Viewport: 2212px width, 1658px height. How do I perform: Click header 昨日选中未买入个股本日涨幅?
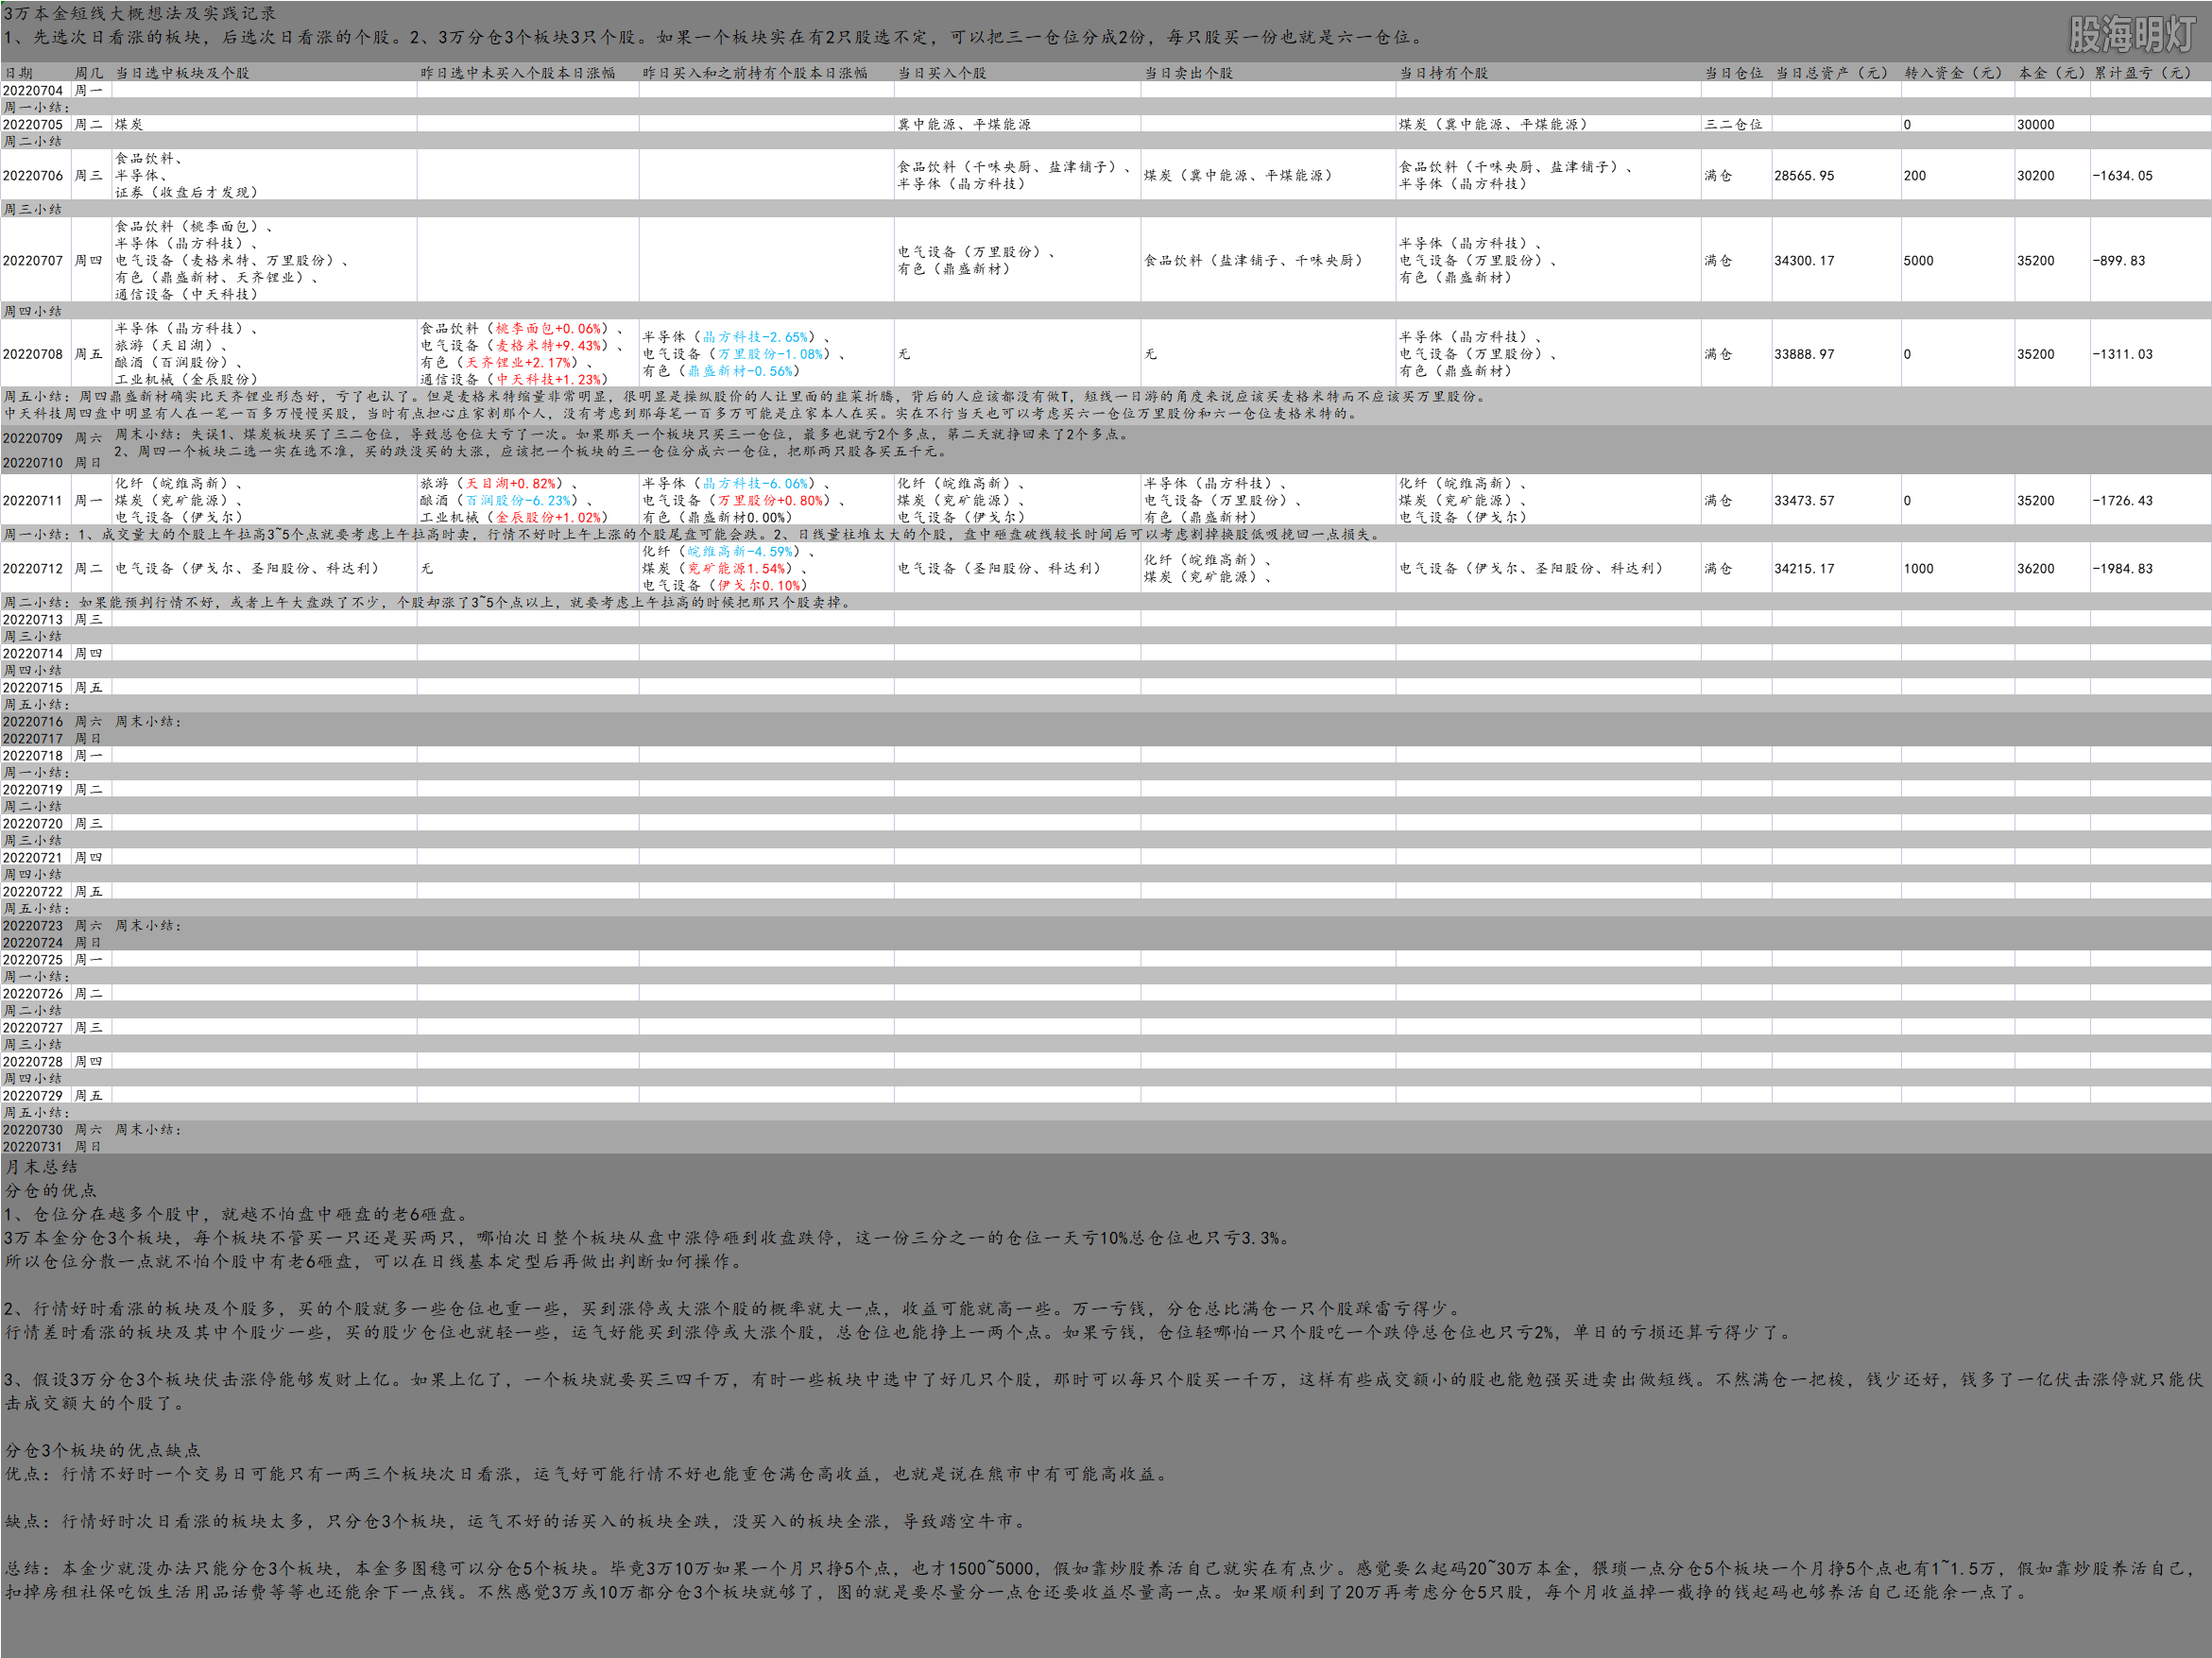pos(518,73)
